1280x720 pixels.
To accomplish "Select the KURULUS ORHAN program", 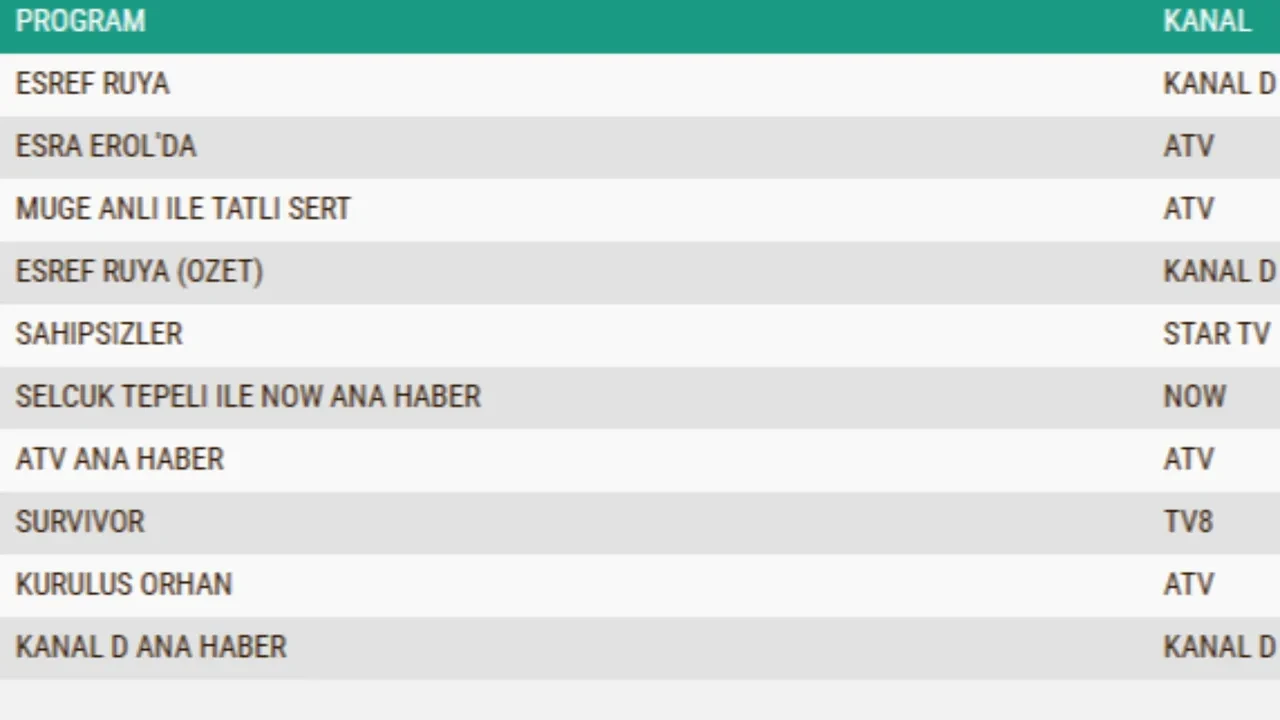I will (x=124, y=584).
